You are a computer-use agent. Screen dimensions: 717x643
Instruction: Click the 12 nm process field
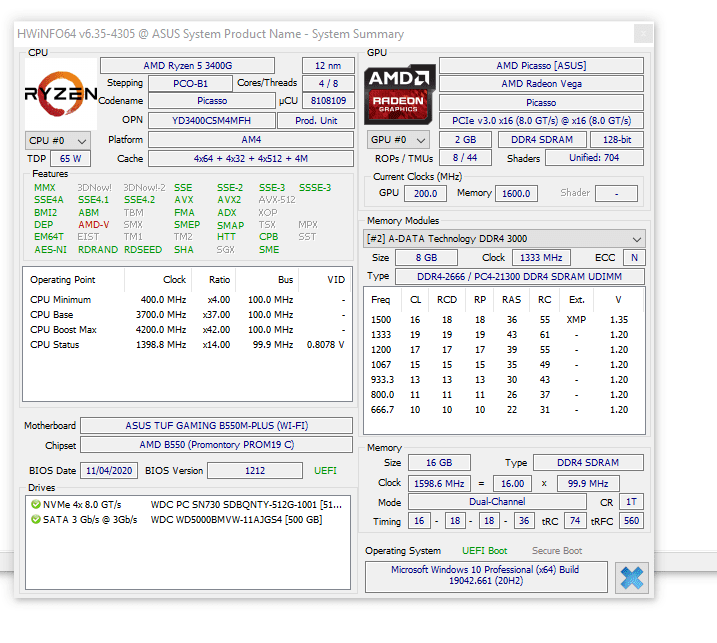point(328,65)
